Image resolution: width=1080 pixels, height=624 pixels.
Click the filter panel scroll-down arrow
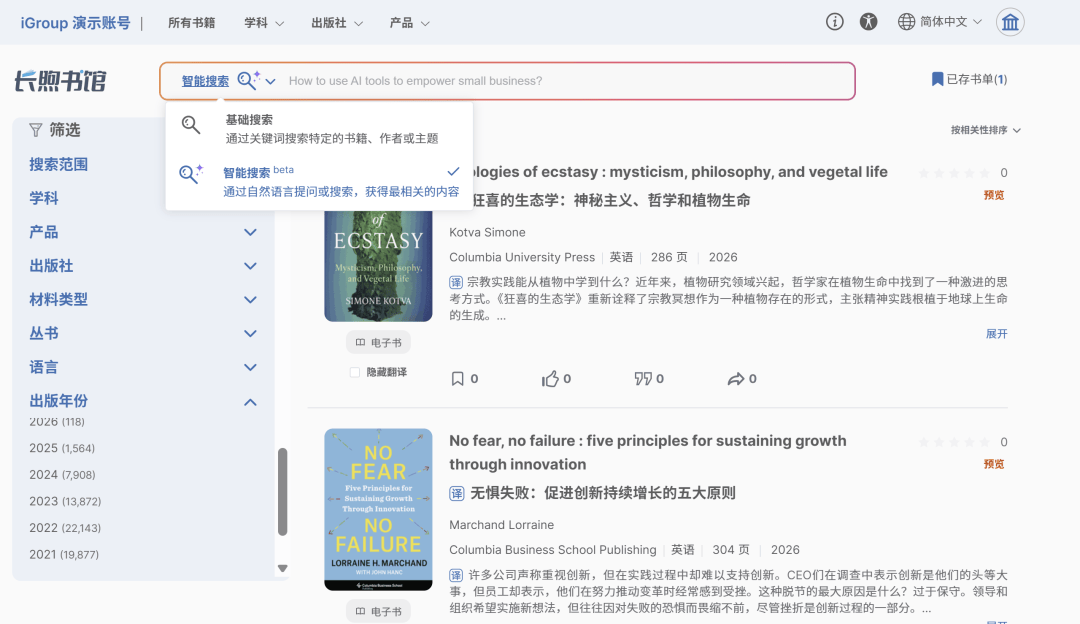coord(282,568)
